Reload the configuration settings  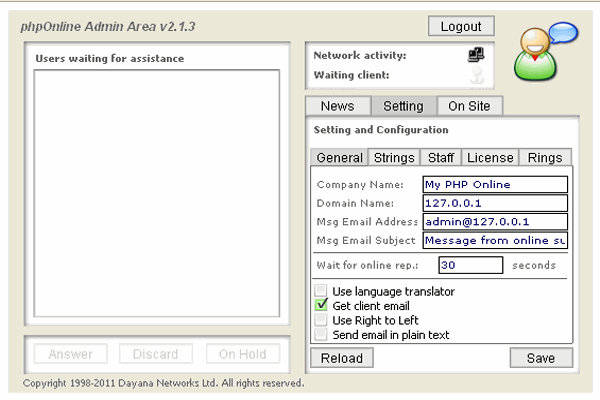click(x=341, y=358)
